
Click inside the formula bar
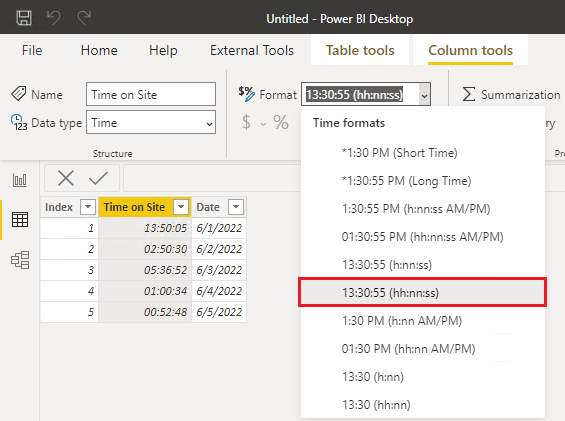click(212, 178)
